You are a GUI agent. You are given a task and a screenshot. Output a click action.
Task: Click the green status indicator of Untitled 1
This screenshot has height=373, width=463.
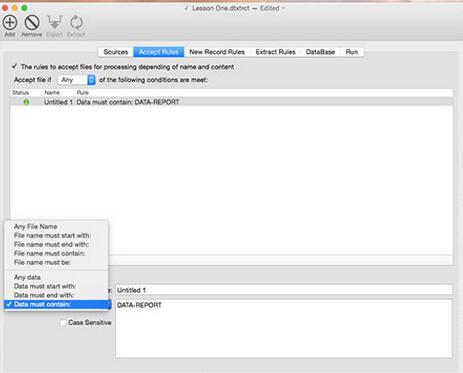[x=26, y=102]
